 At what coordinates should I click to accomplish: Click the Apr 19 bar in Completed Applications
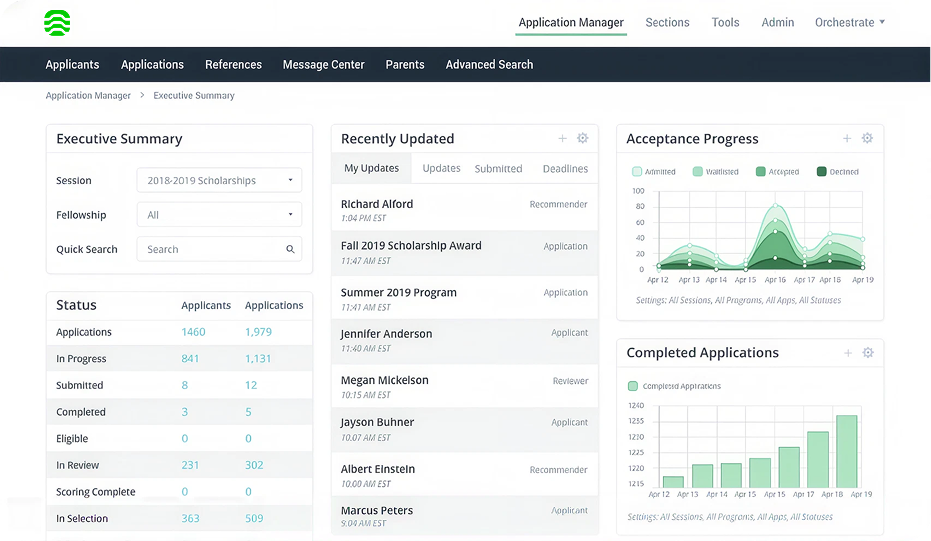click(x=847, y=451)
